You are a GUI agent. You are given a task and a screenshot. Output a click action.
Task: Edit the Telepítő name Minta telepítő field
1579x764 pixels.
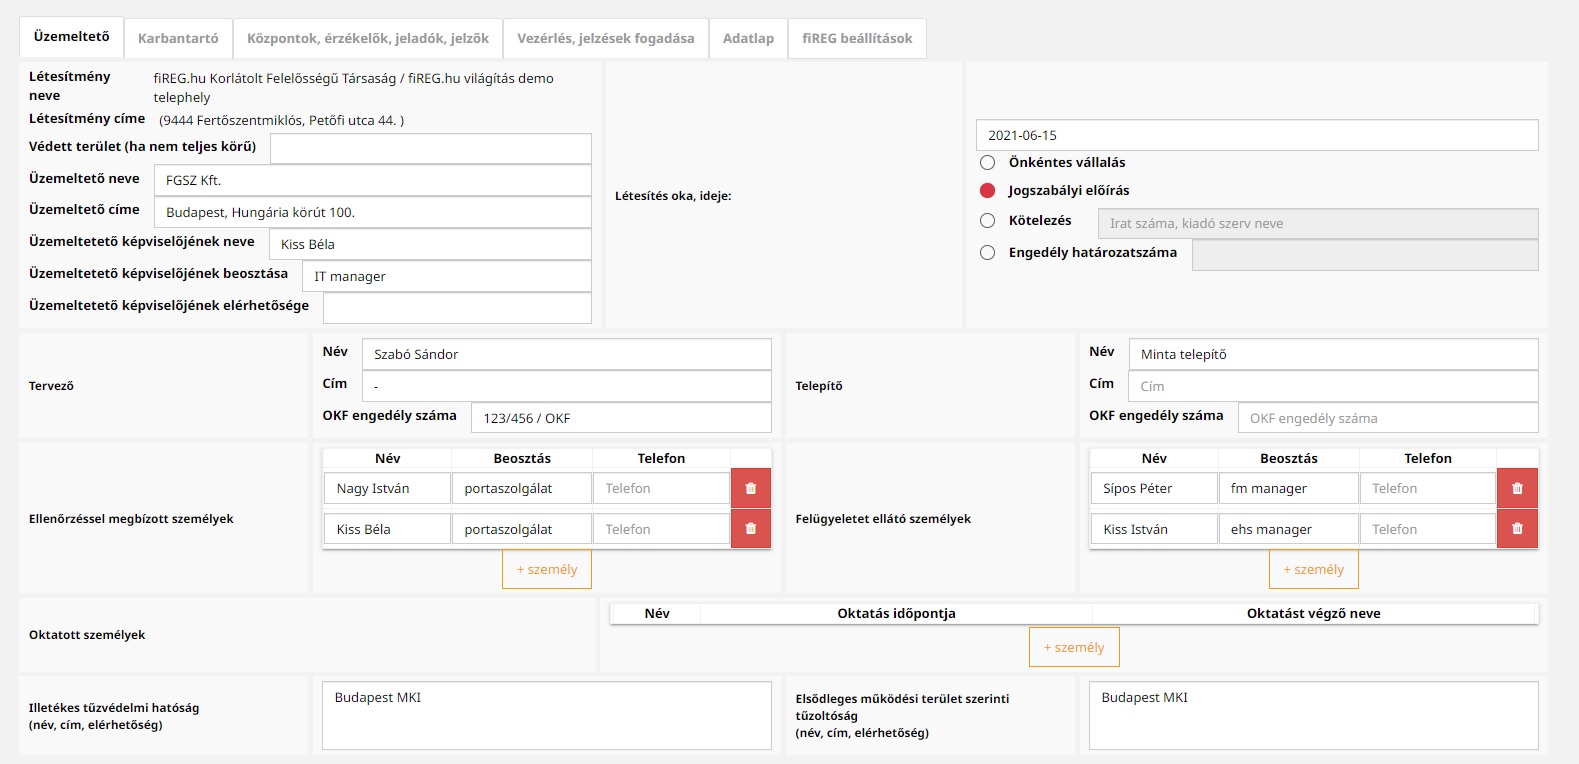[x=1334, y=355]
